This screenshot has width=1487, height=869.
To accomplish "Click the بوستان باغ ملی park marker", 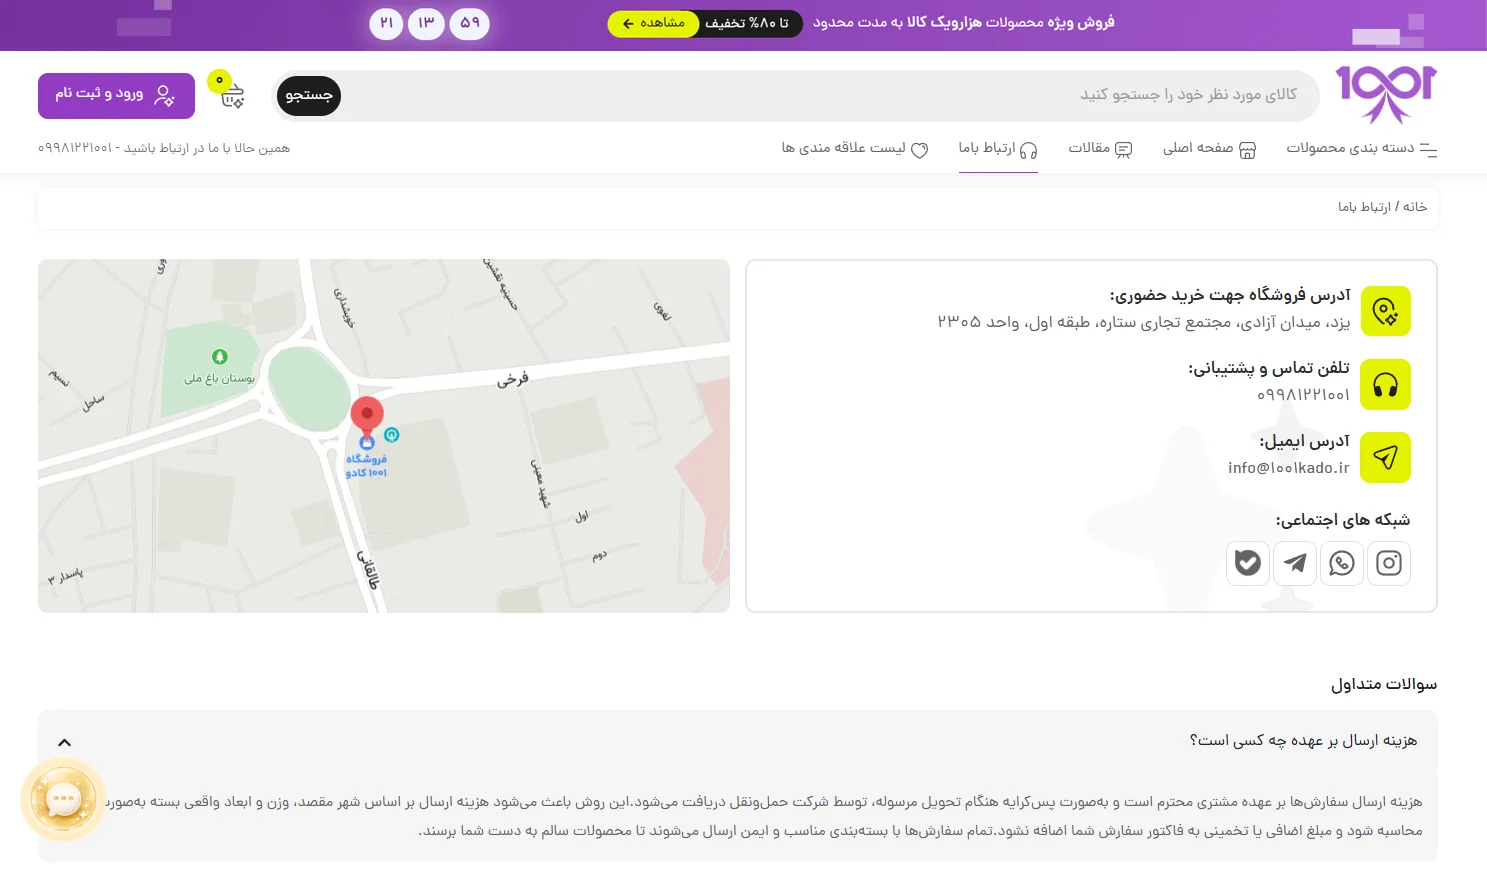I will pyautogui.click(x=220, y=357).
